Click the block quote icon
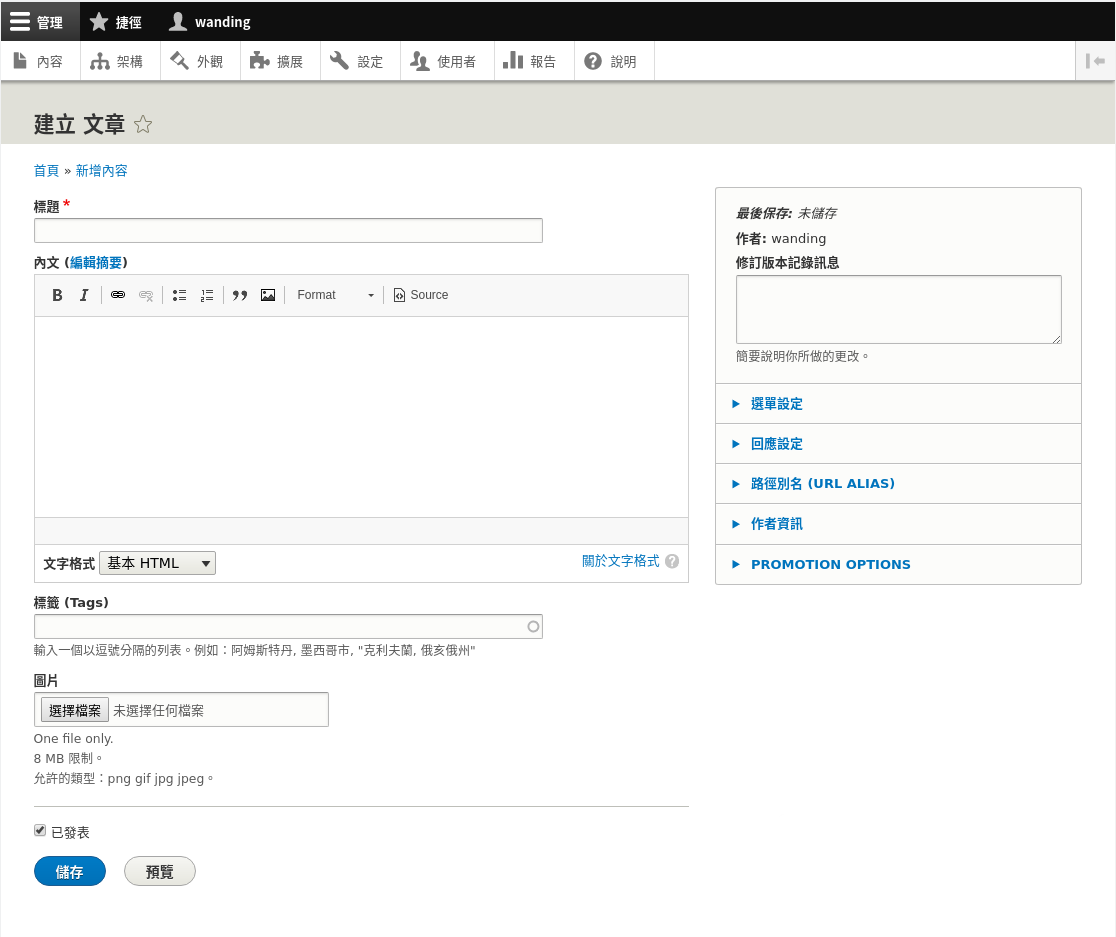Viewport: 1116px width, 937px height. point(240,295)
